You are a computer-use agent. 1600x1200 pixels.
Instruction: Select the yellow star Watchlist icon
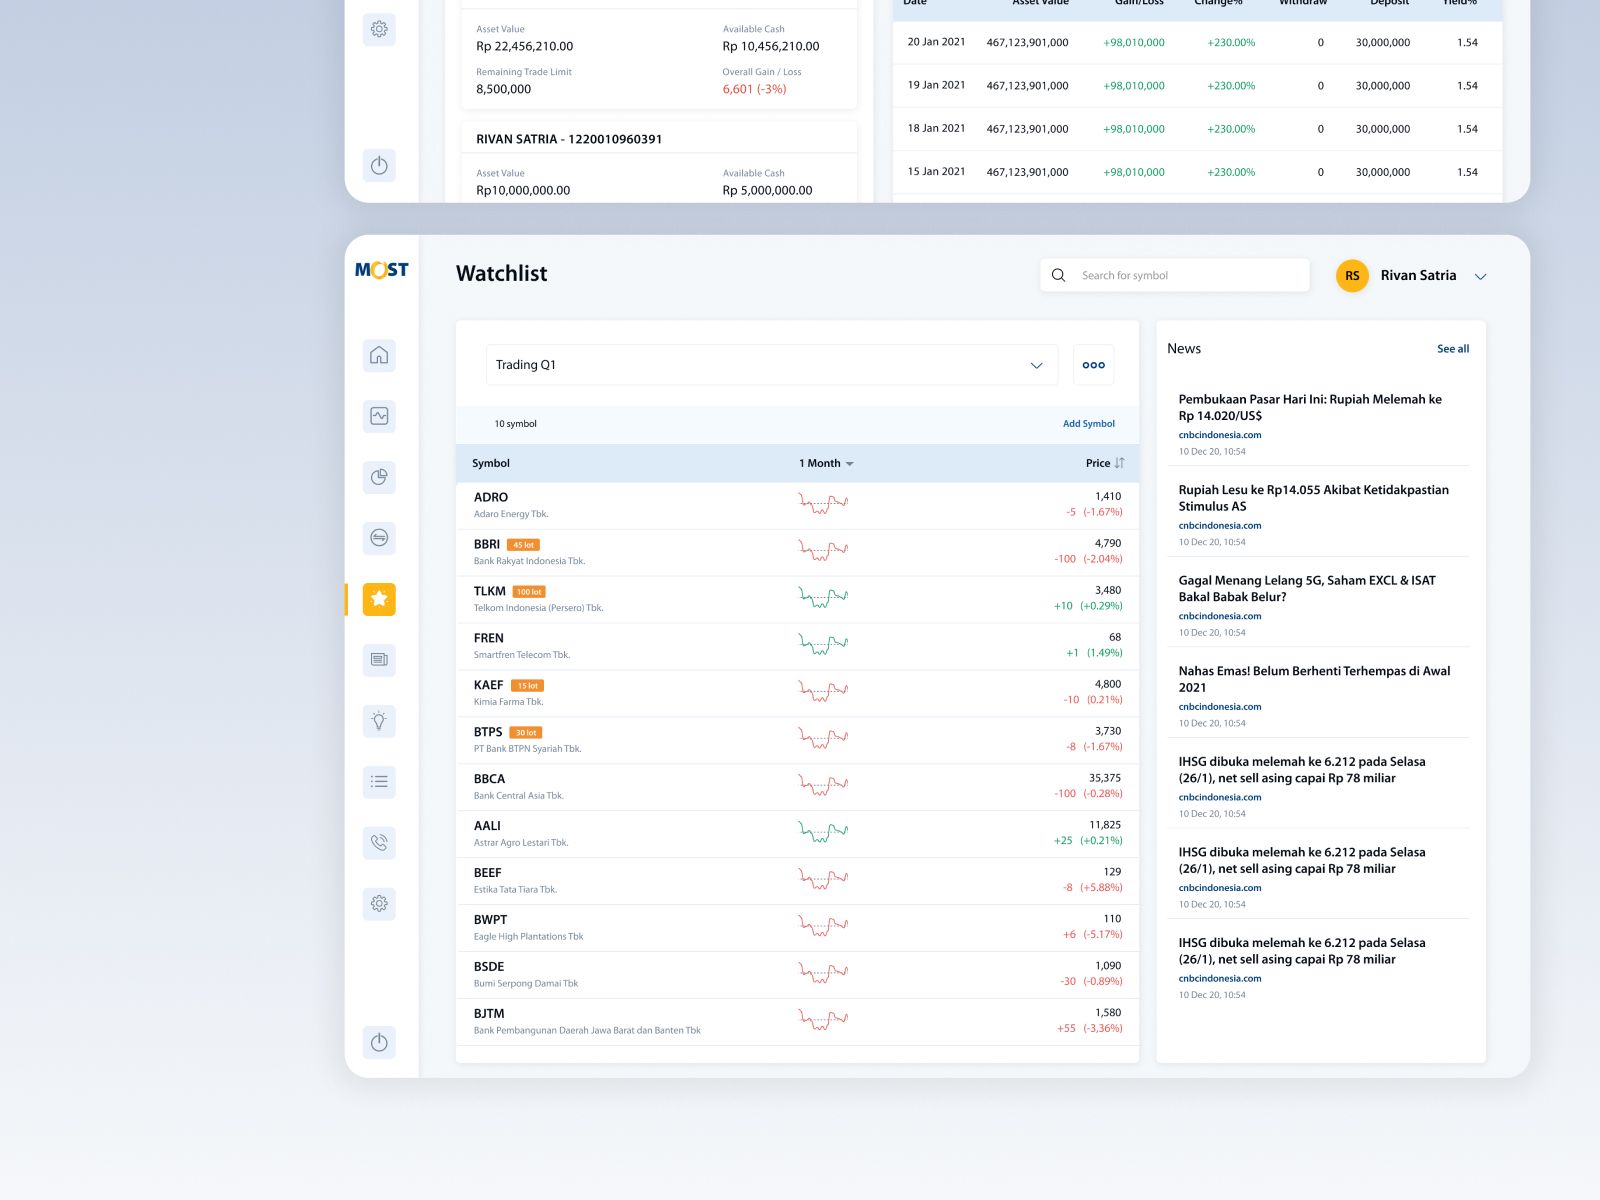point(379,599)
